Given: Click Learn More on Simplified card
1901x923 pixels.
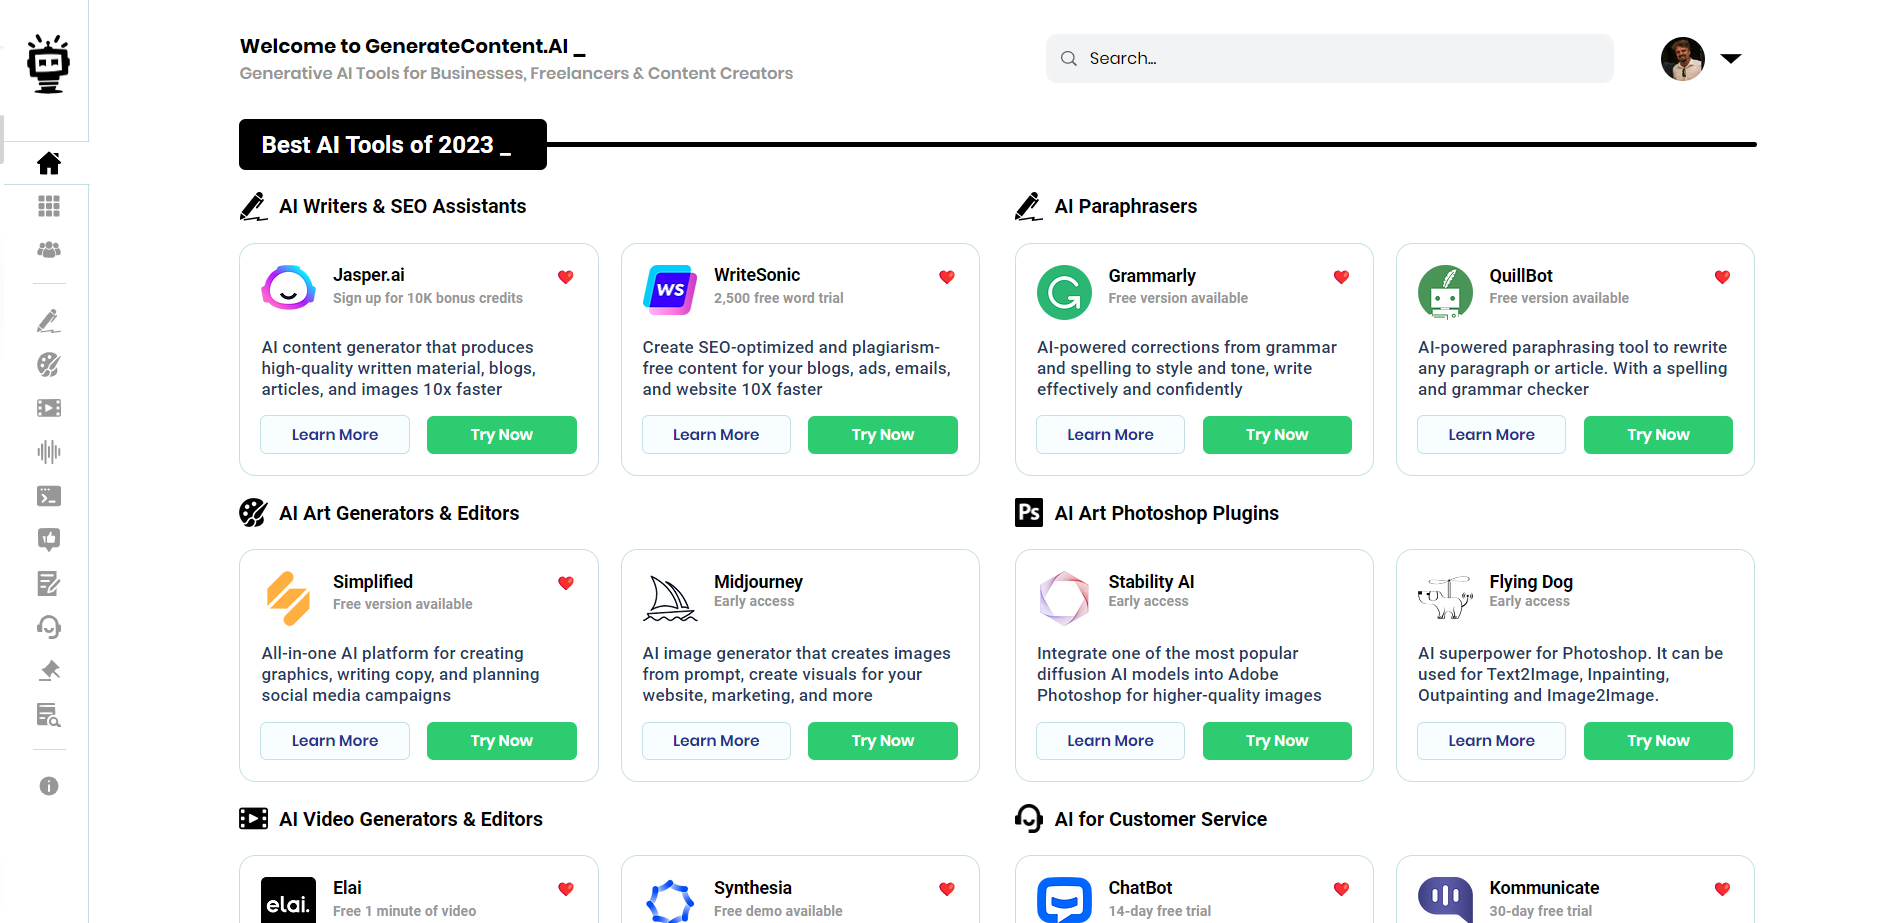Looking at the screenshot, I should [335, 741].
